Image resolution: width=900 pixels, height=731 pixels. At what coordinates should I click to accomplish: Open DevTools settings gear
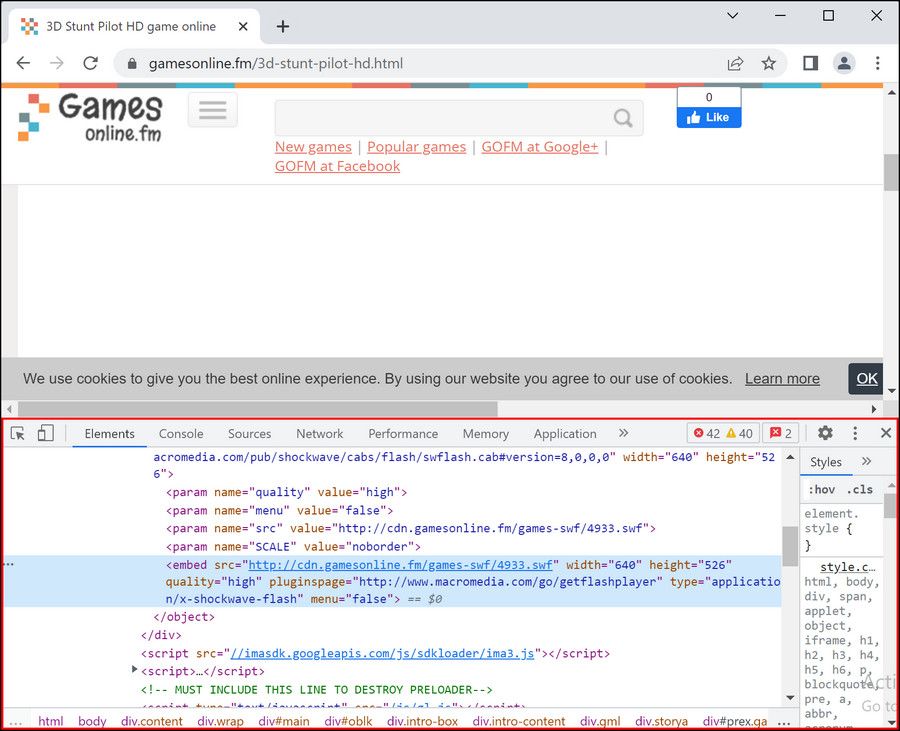point(825,433)
